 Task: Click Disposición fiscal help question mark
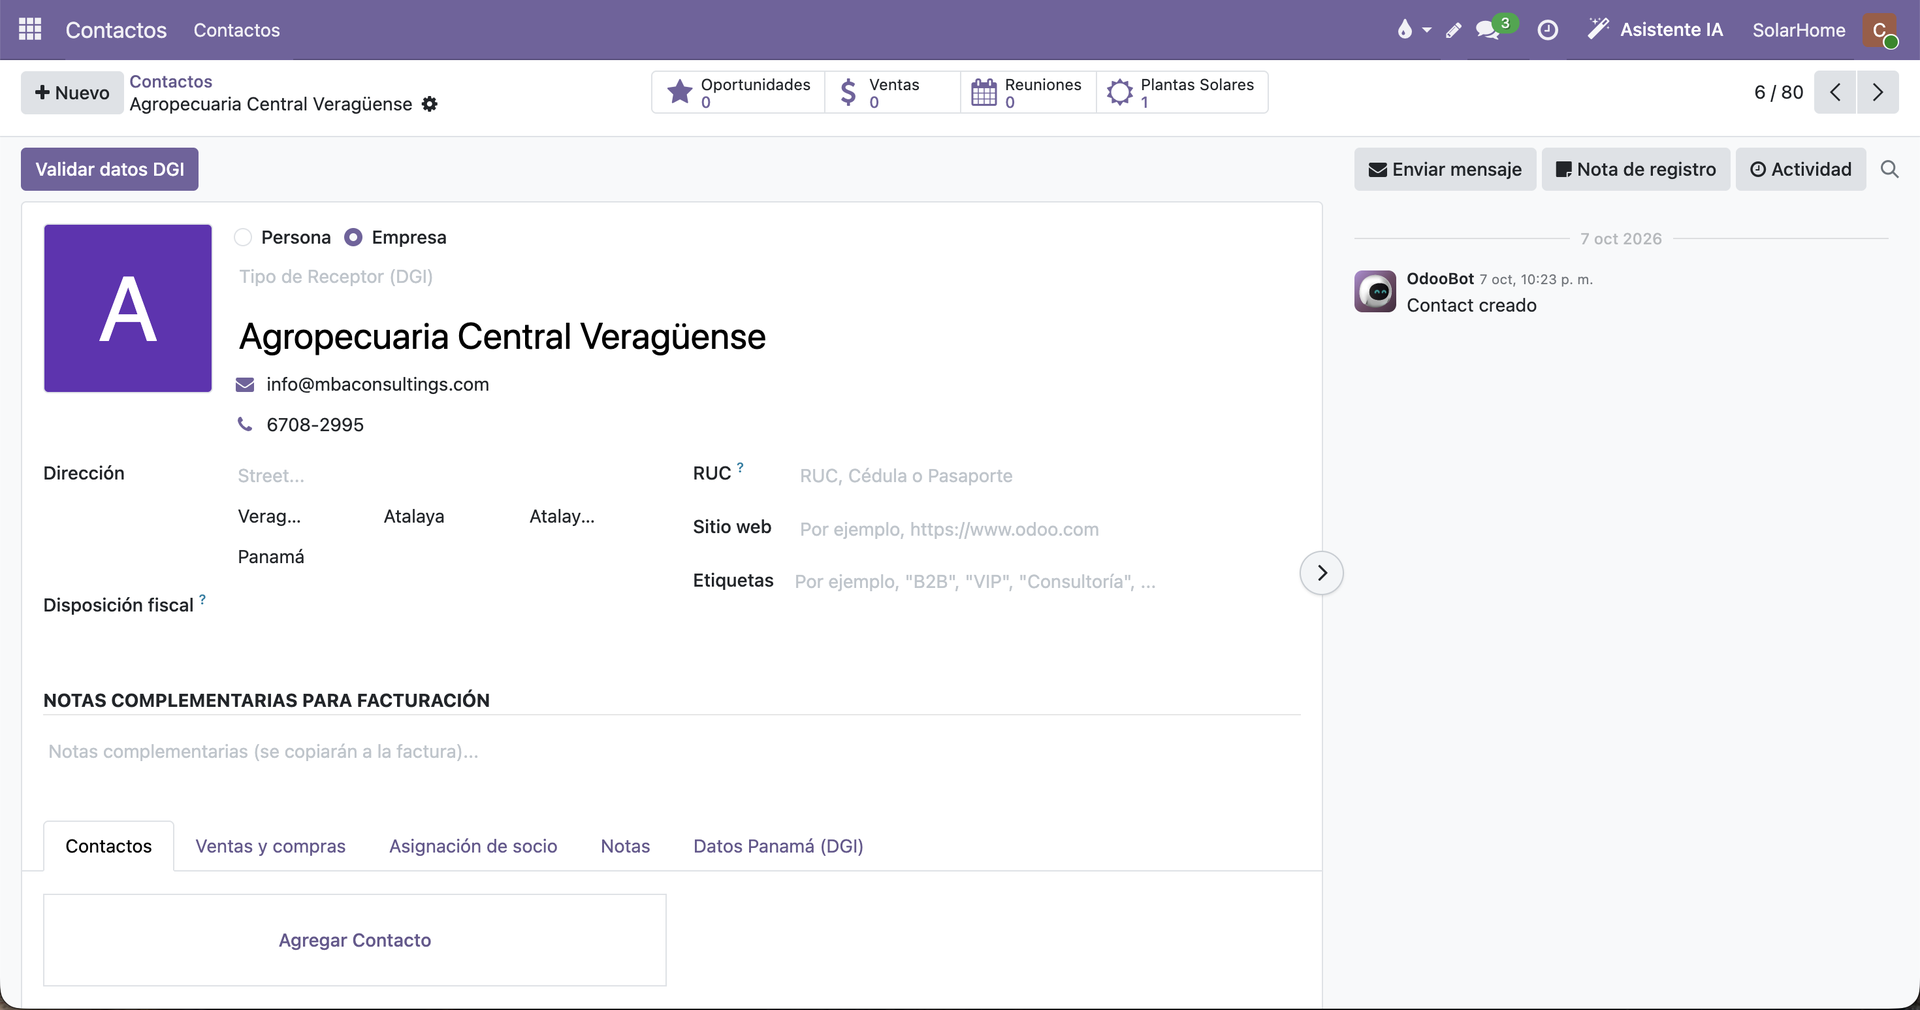202,599
